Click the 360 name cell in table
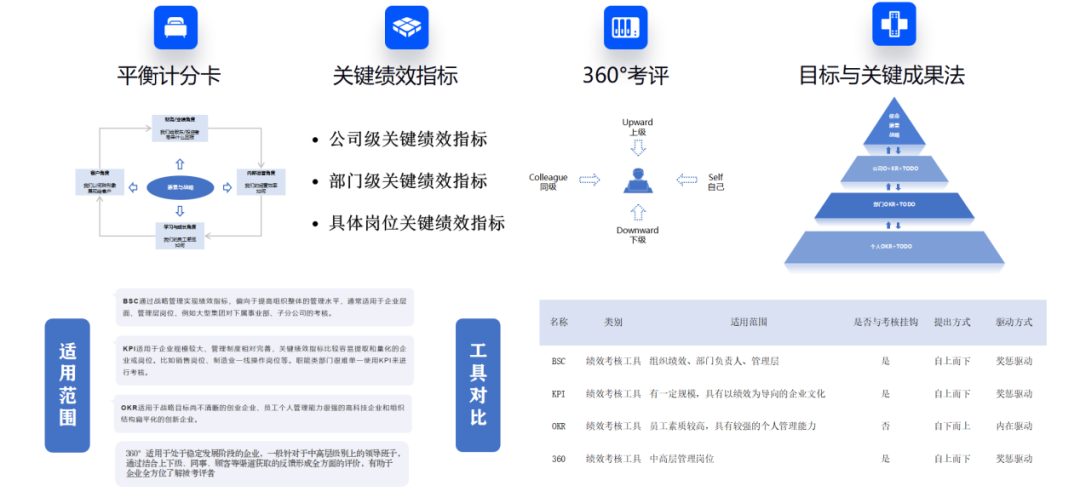Viewport: 1080px width, 503px height. pyautogui.click(x=559, y=459)
